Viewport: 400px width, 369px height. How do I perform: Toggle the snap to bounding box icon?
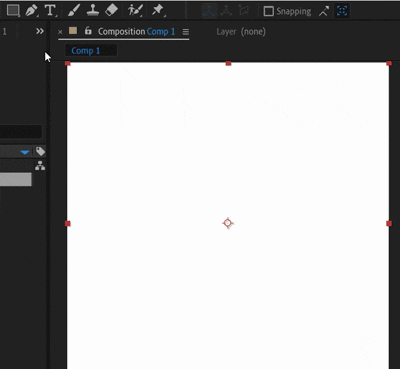(x=342, y=11)
